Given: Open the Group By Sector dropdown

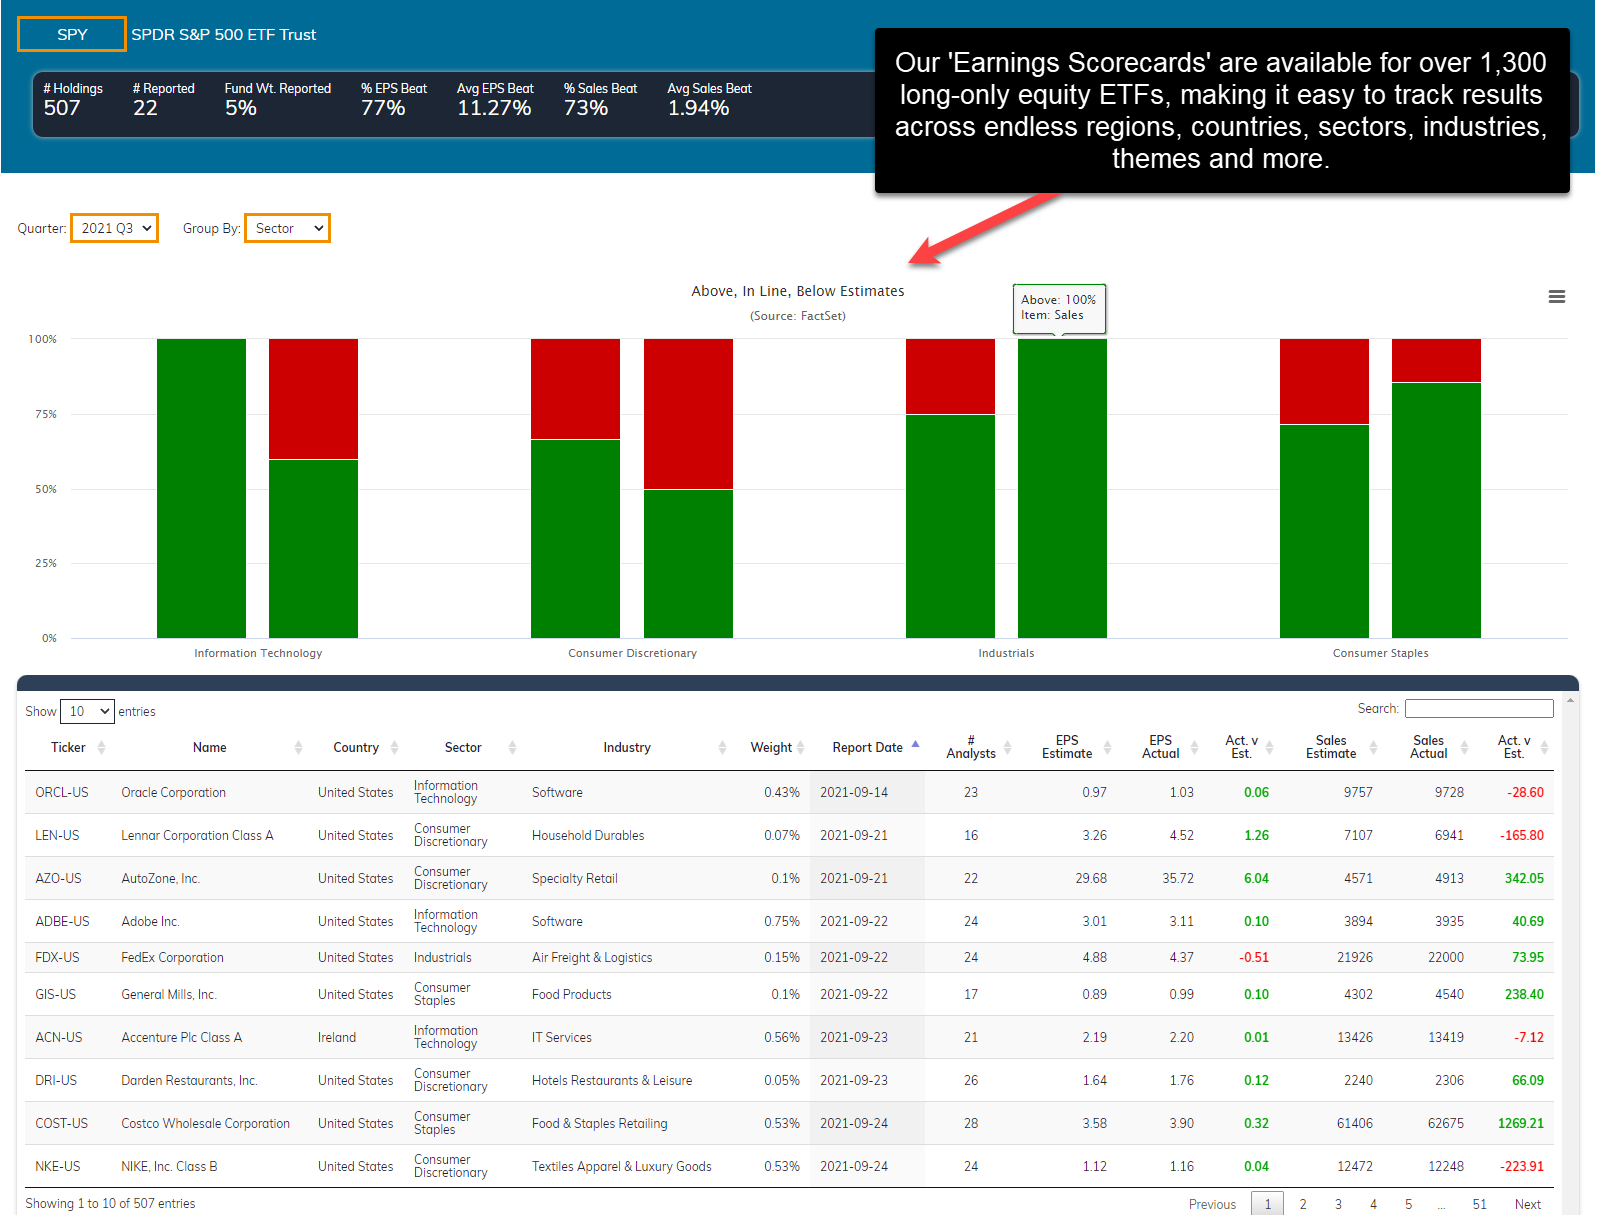Looking at the screenshot, I should (x=287, y=228).
